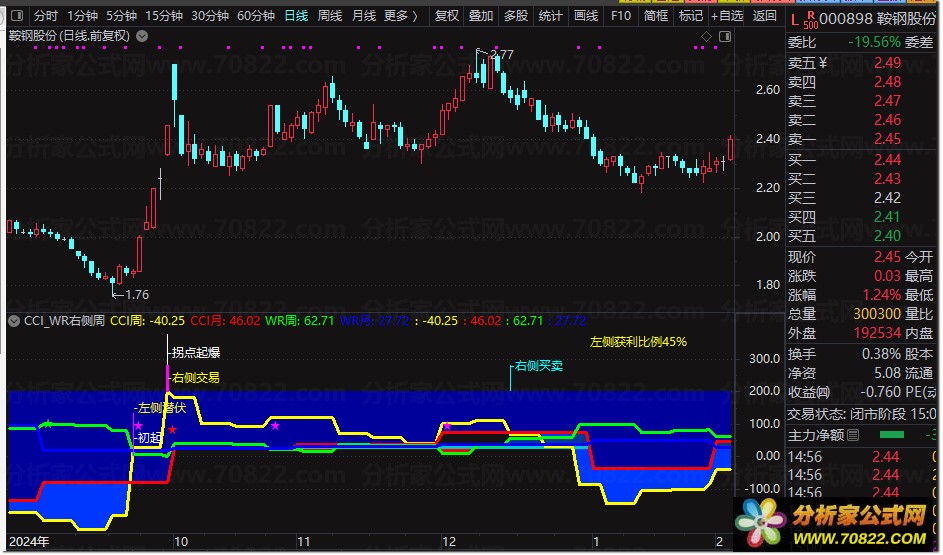
Task: Expand the 更多 periods menu
Action: tap(400, 16)
